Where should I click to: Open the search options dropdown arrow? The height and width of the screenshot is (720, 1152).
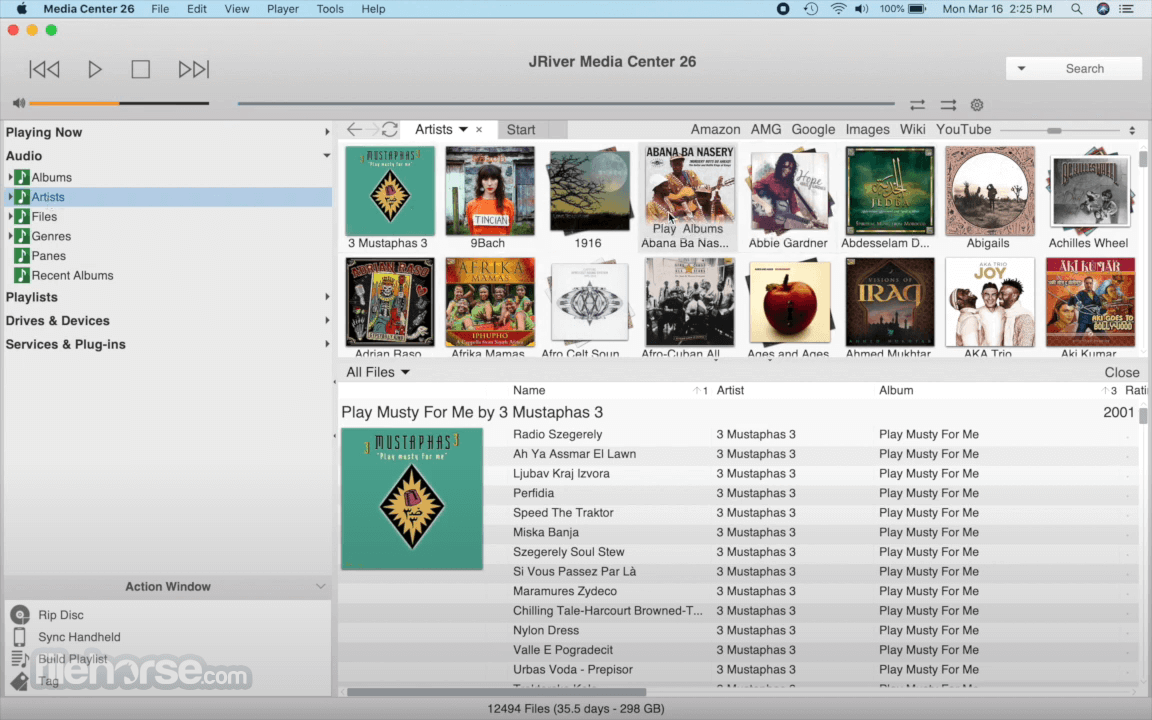click(x=1021, y=68)
